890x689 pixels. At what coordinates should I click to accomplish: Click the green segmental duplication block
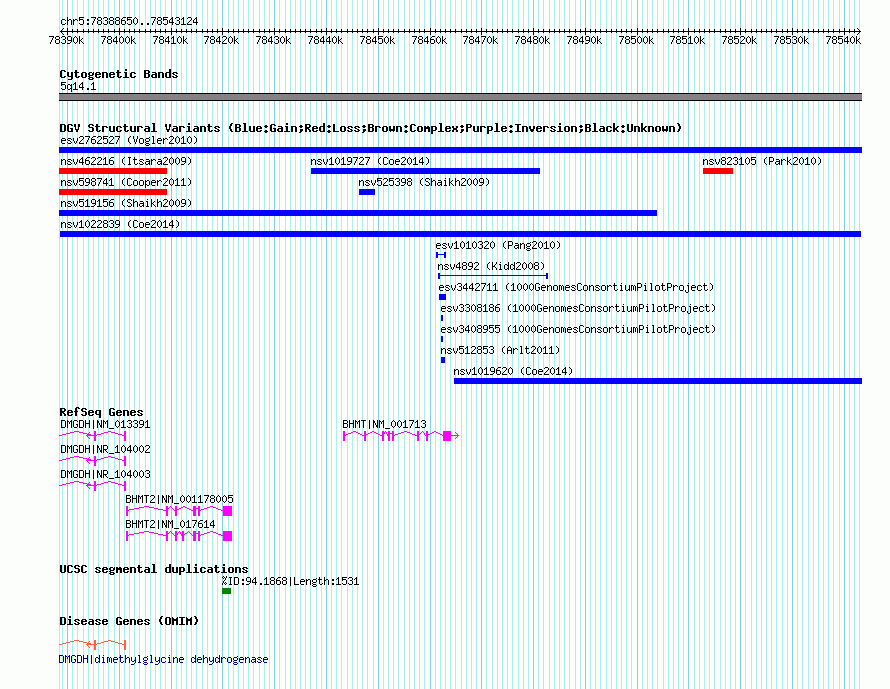pyautogui.click(x=226, y=591)
